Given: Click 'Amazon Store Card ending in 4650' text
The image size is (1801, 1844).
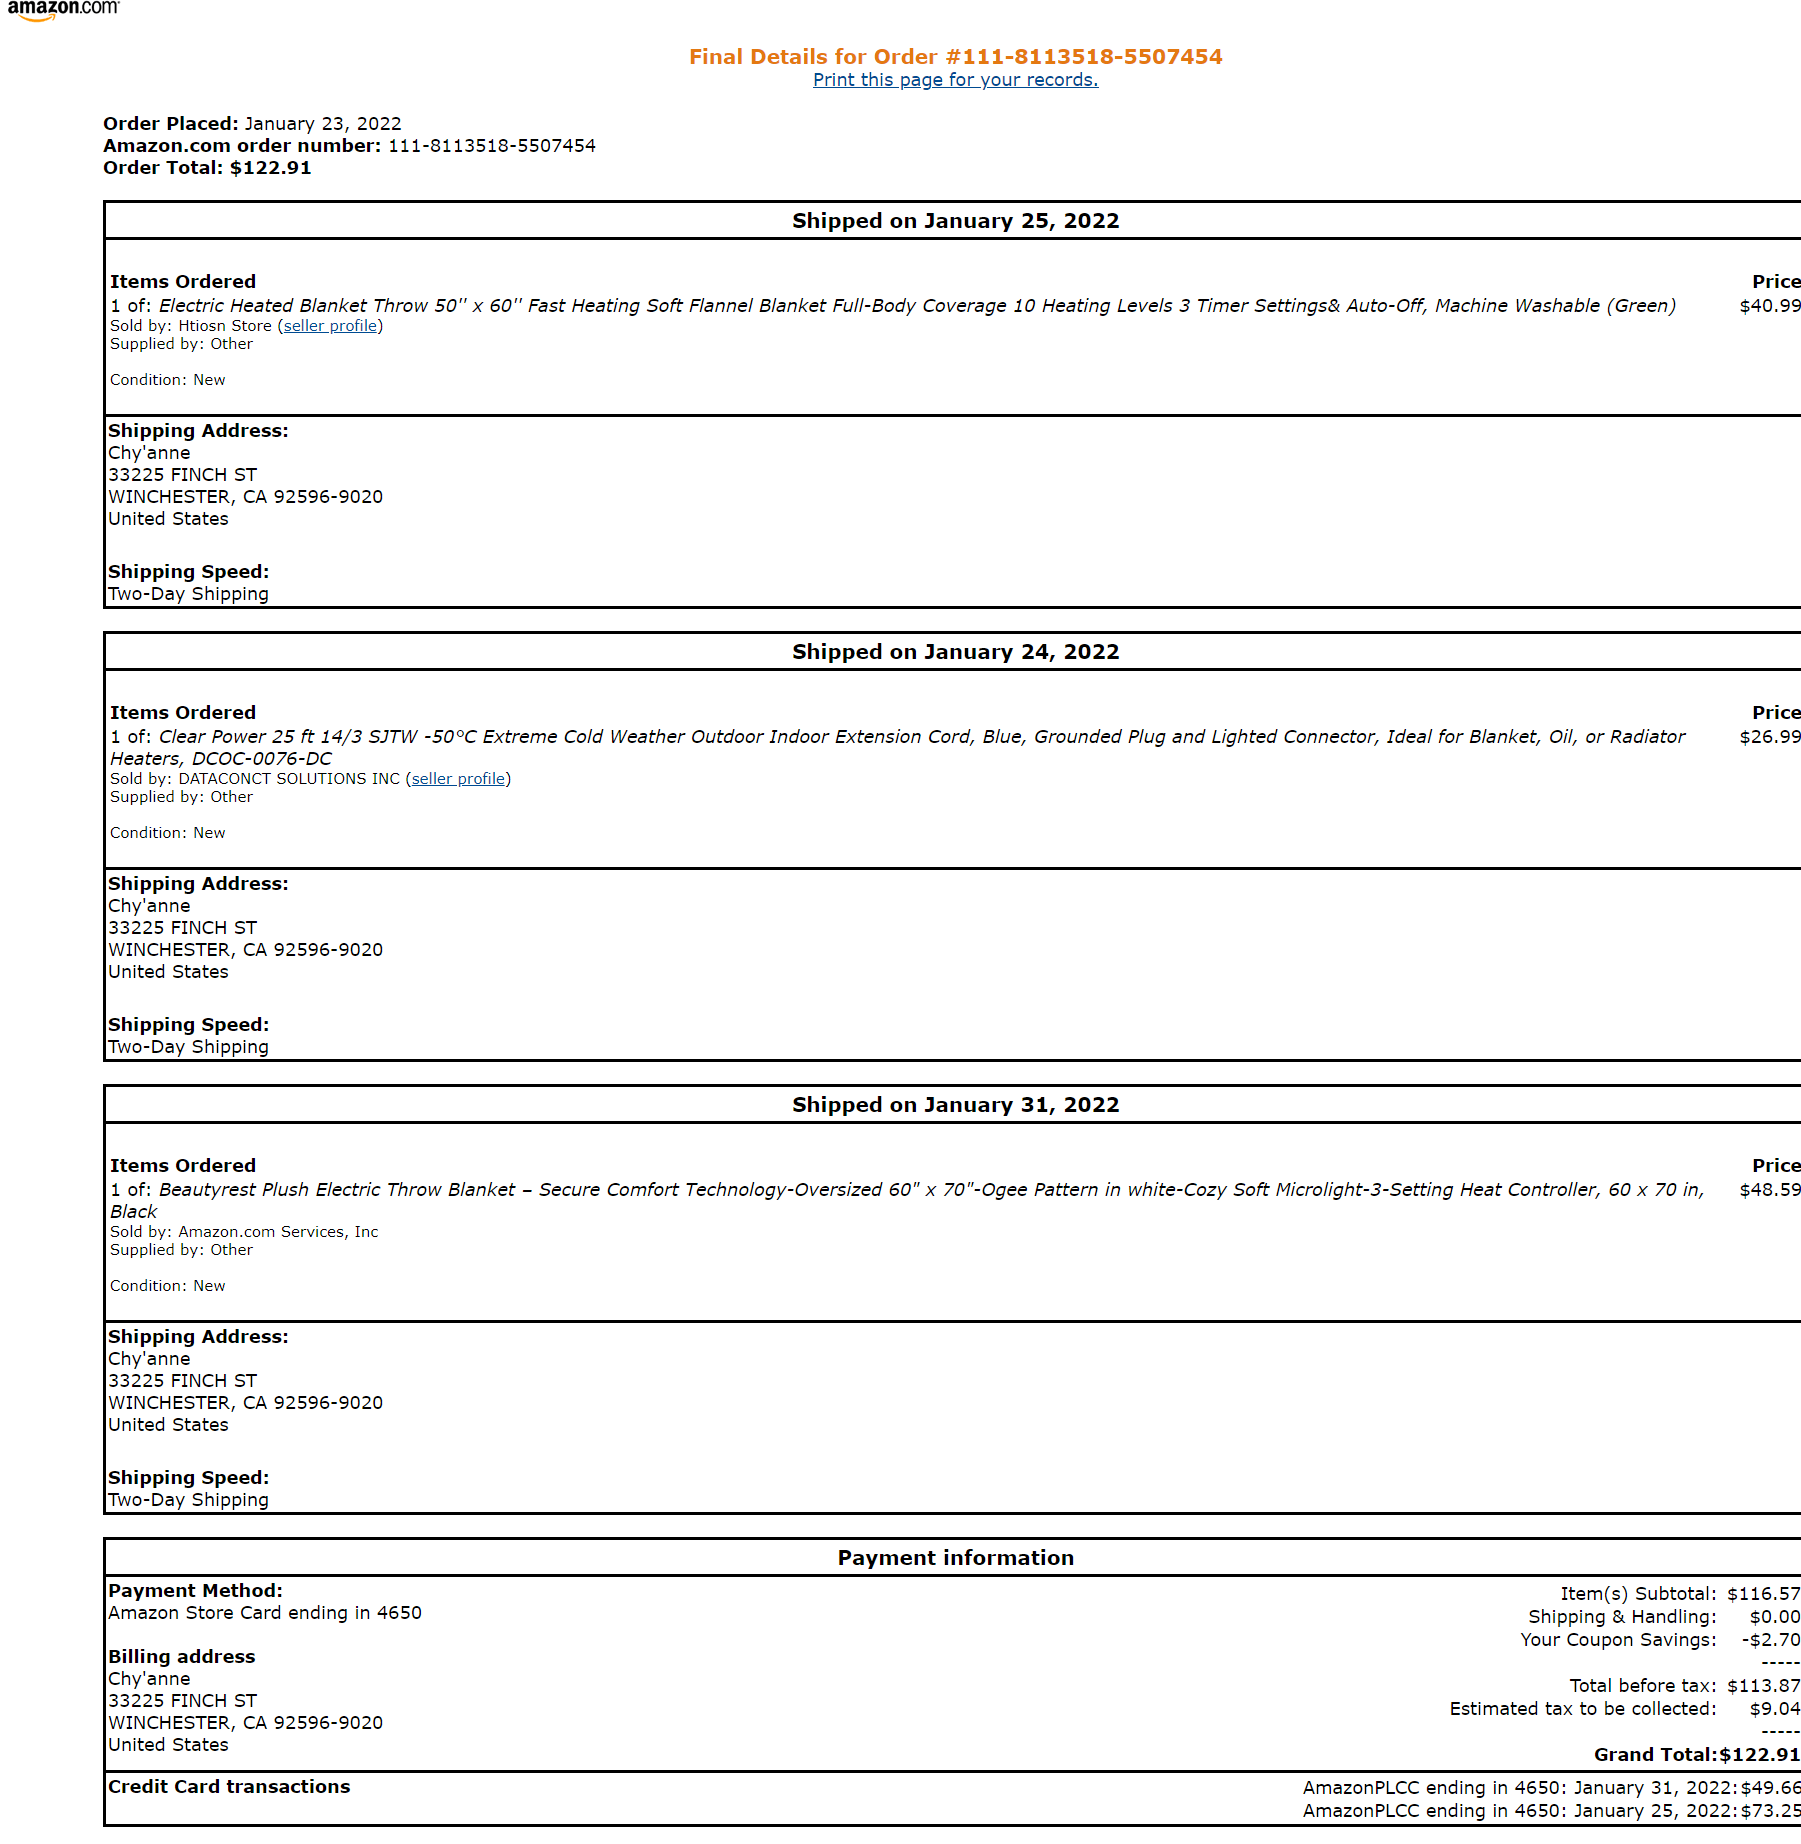Looking at the screenshot, I should tap(265, 1613).
